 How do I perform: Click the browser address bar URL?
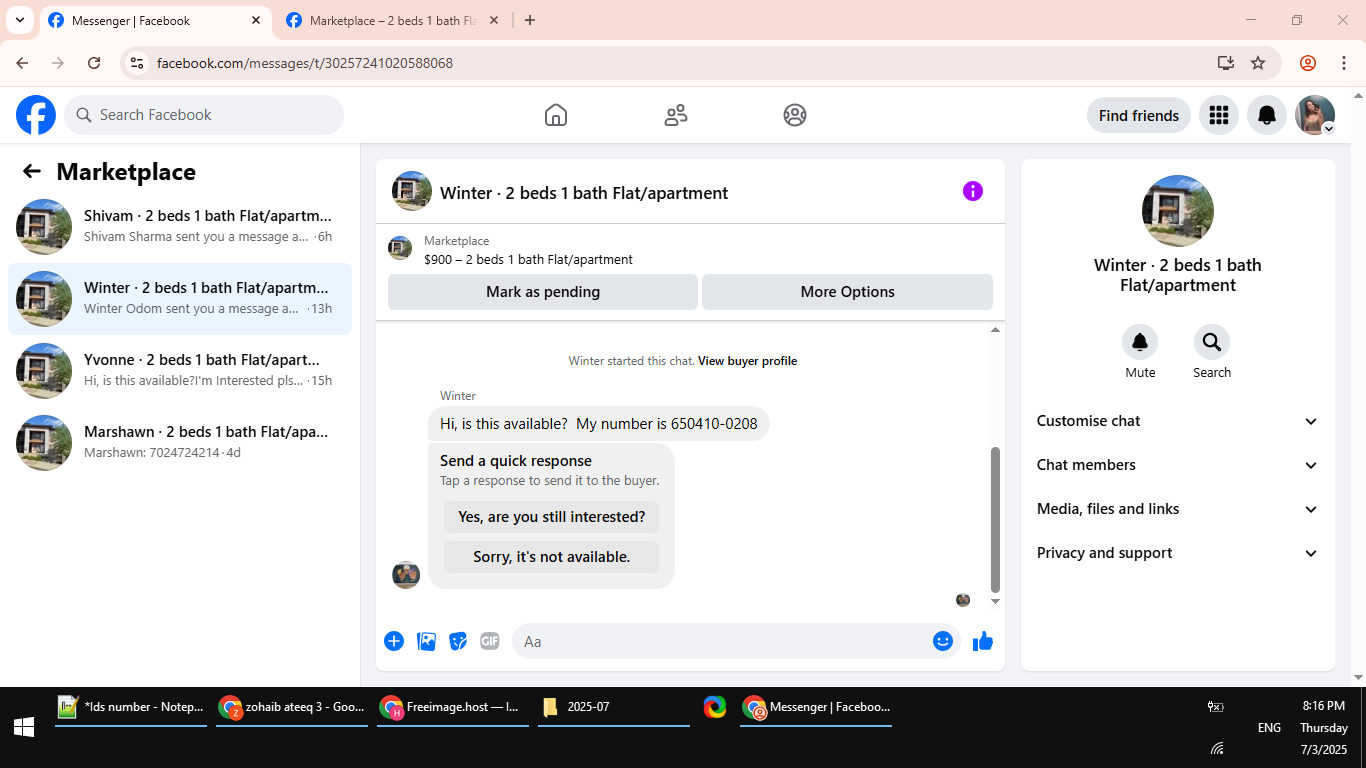click(305, 63)
